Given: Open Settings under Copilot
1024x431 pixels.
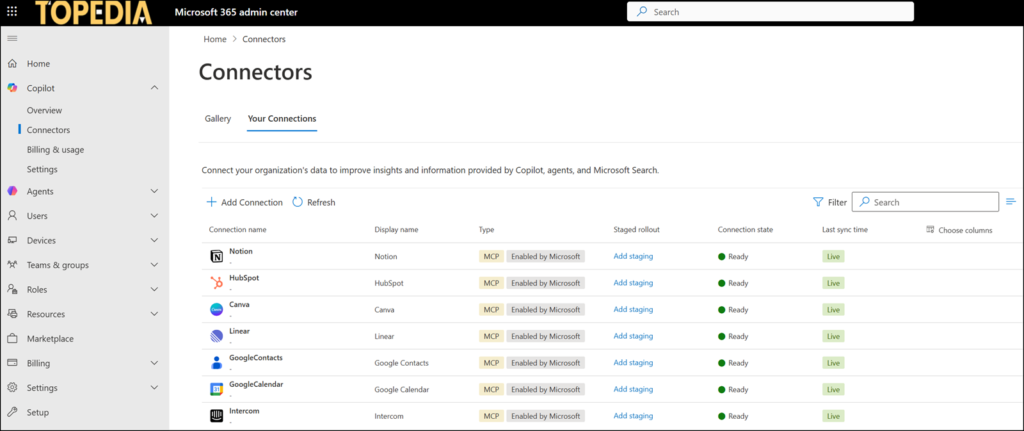Looking at the screenshot, I should tap(42, 169).
